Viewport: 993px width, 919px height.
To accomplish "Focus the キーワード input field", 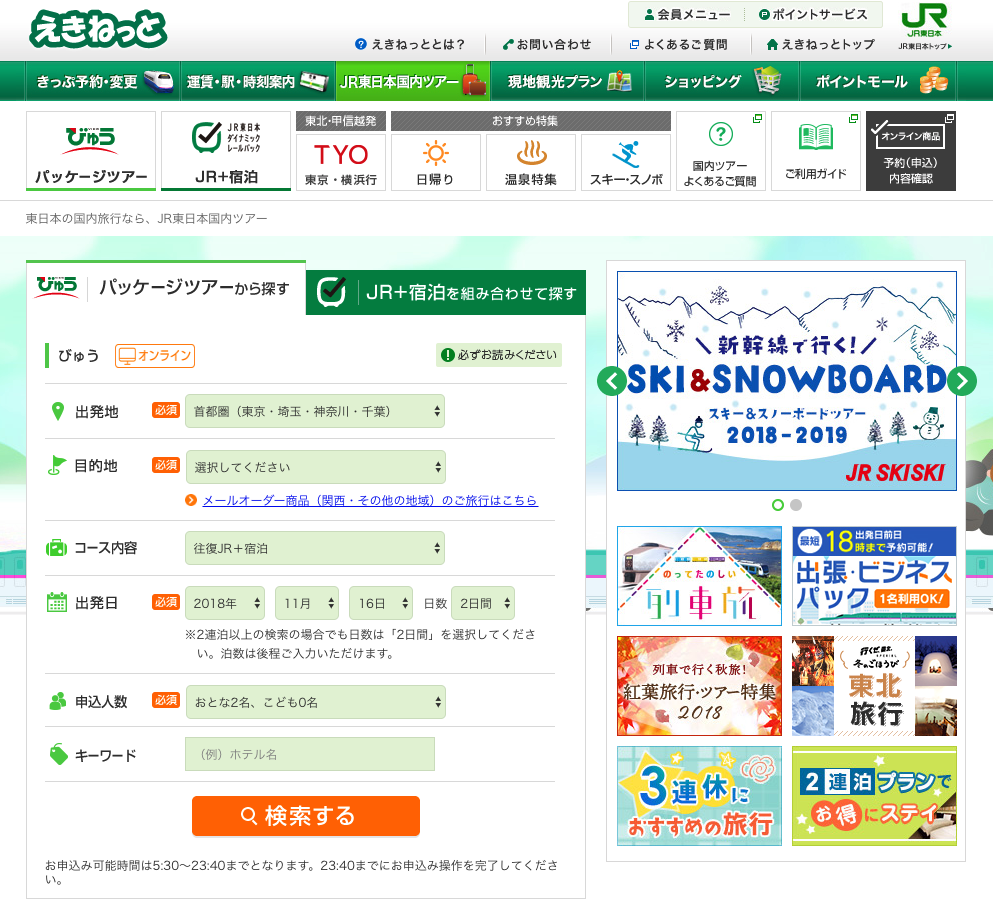I will coord(310,754).
